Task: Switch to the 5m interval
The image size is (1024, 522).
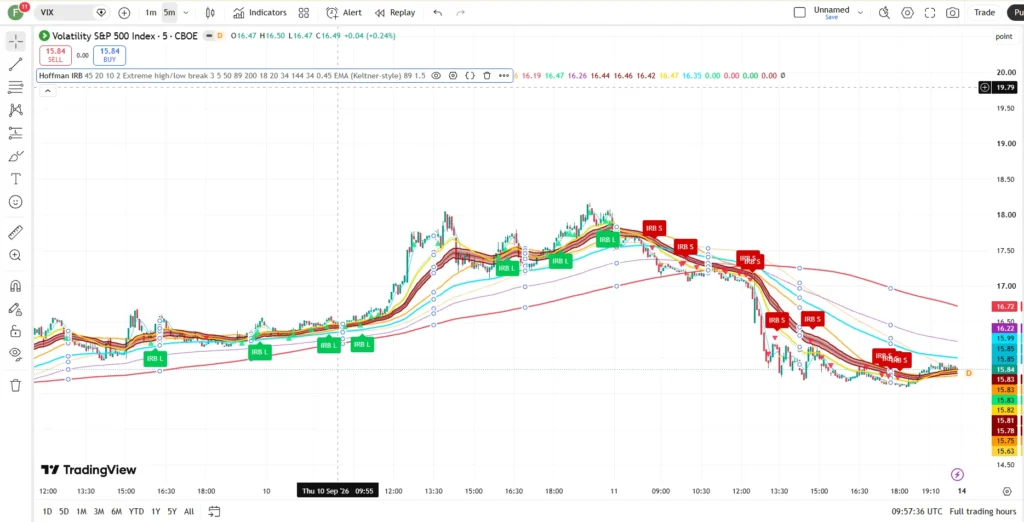Action: [x=169, y=12]
